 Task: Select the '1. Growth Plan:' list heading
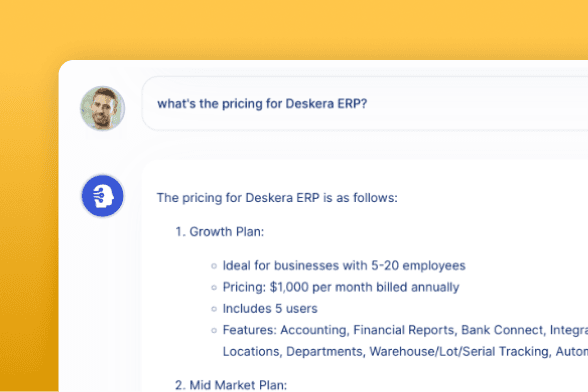220,232
